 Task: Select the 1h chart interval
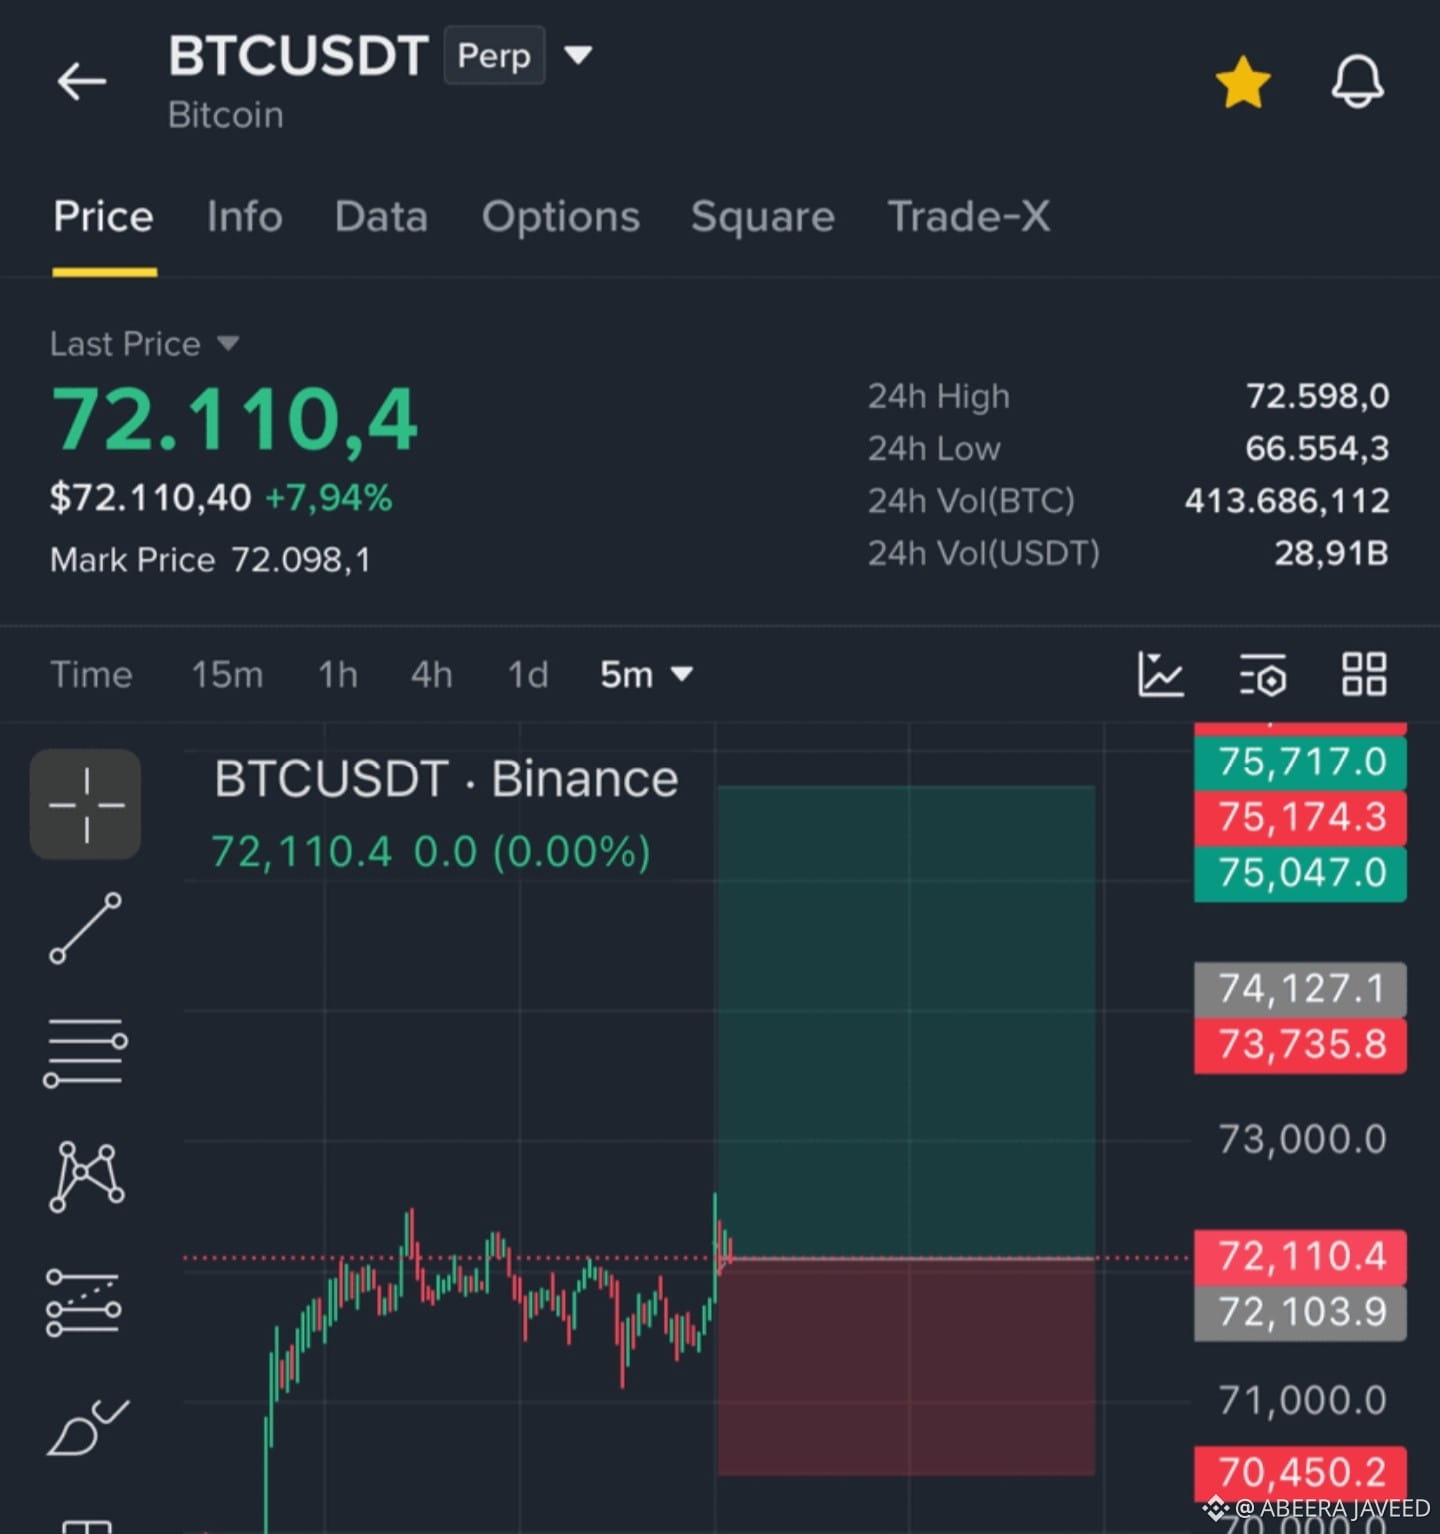point(338,675)
